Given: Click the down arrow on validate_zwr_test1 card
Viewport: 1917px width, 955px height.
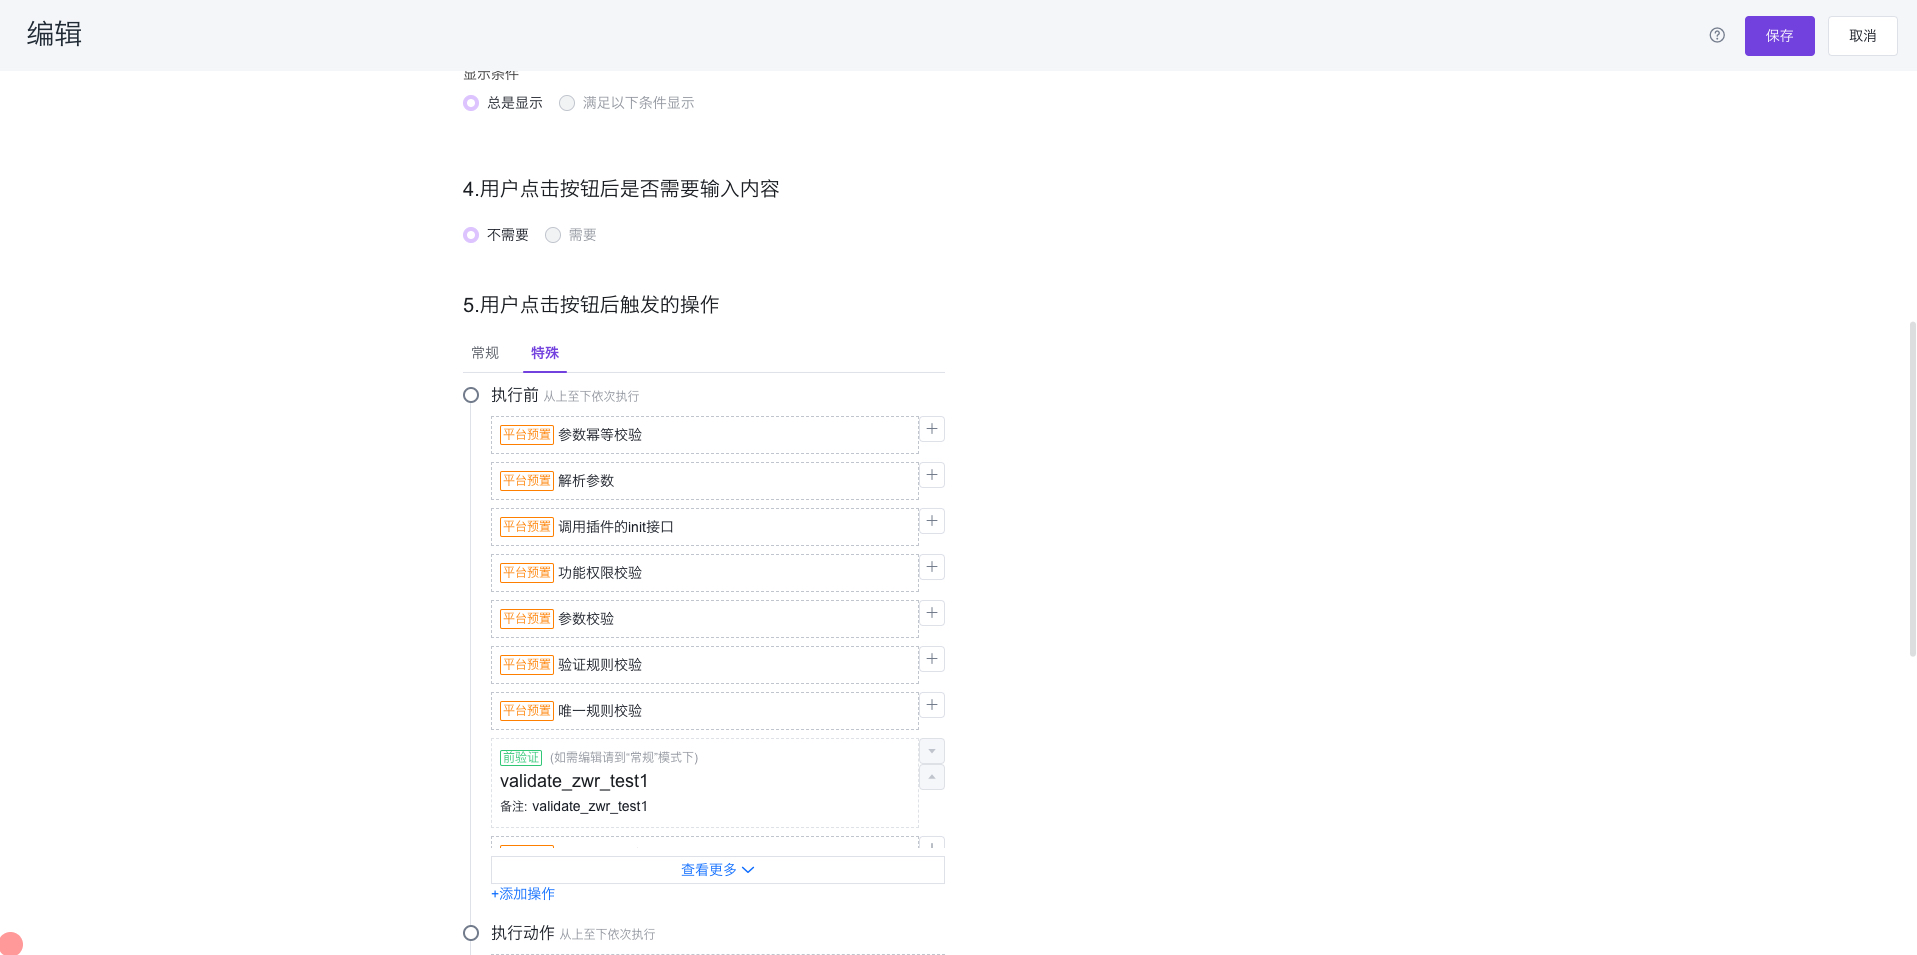Looking at the screenshot, I should click(x=931, y=750).
